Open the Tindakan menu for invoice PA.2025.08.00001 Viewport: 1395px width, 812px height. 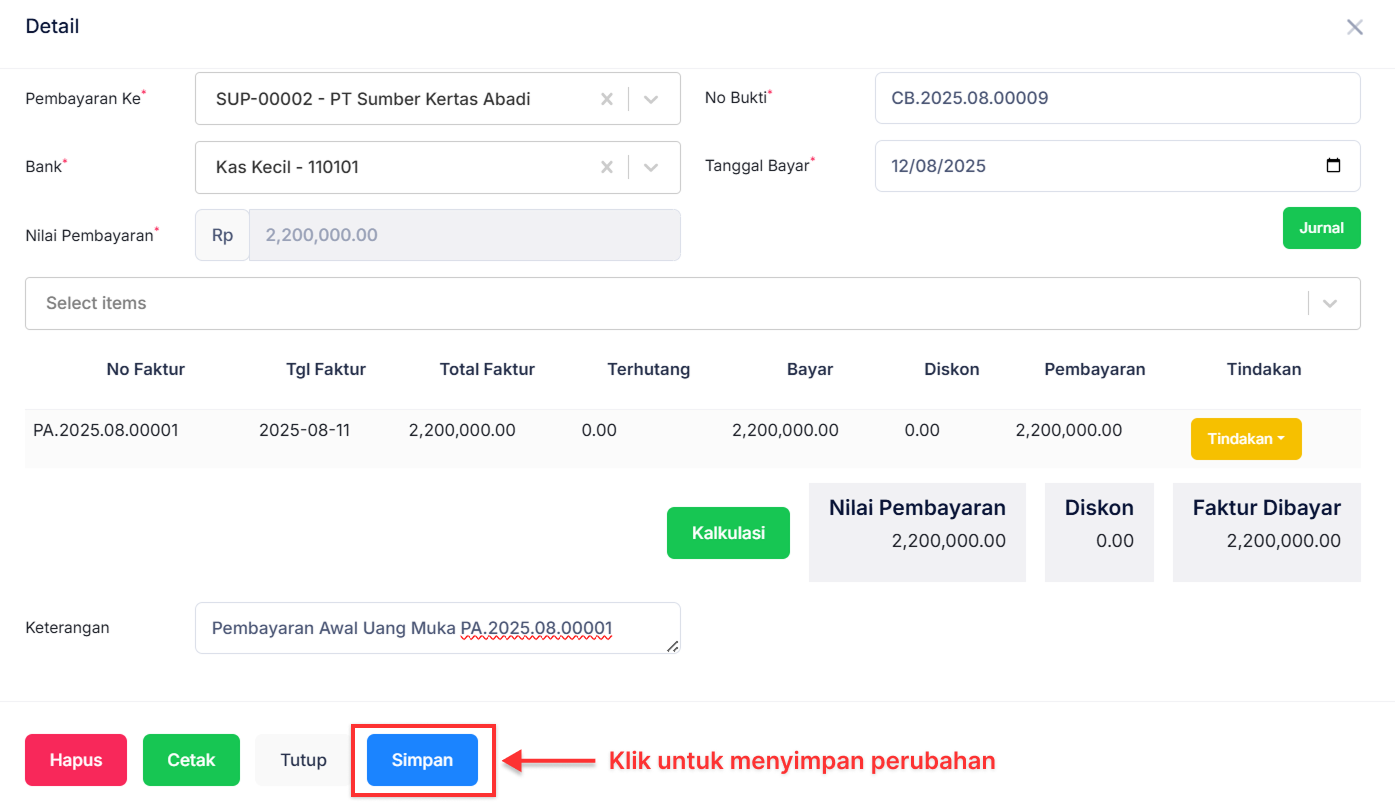(1246, 438)
